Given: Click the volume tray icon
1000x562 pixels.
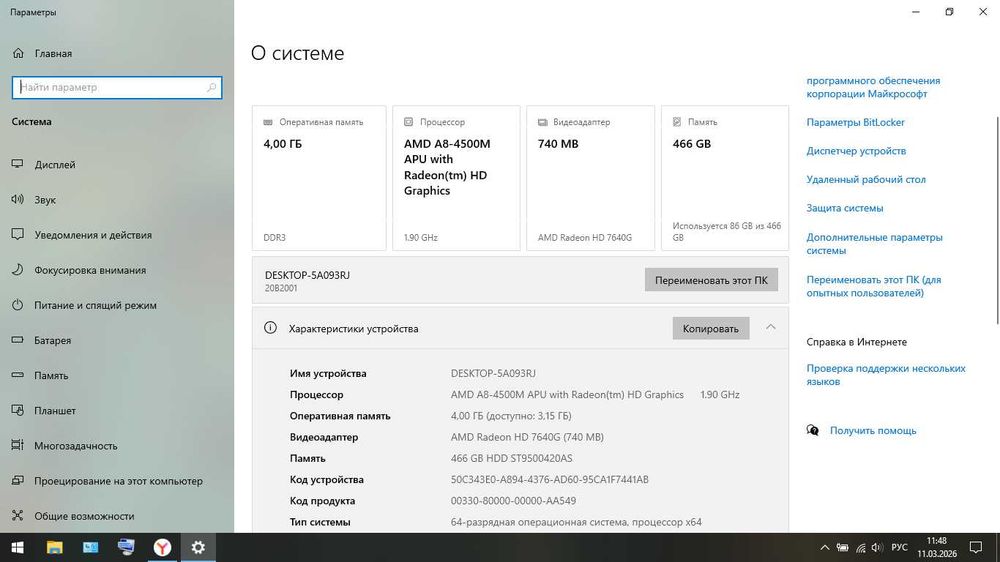Looking at the screenshot, I should pos(877,547).
